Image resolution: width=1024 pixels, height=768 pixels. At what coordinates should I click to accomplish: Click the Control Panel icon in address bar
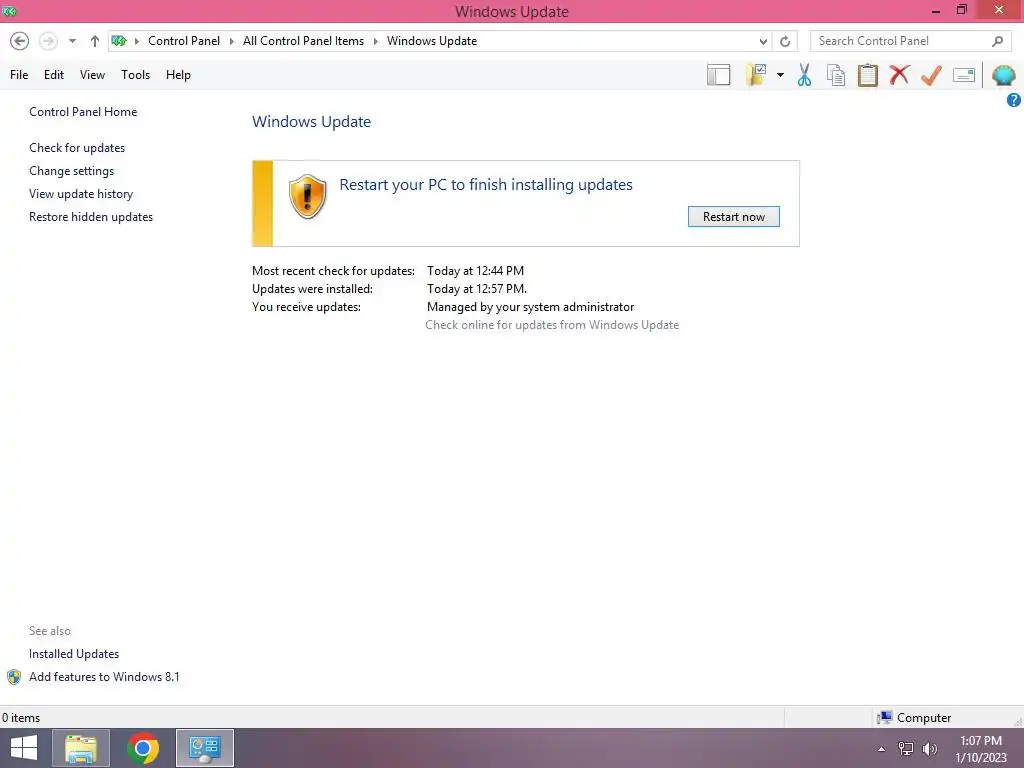[x=119, y=41]
